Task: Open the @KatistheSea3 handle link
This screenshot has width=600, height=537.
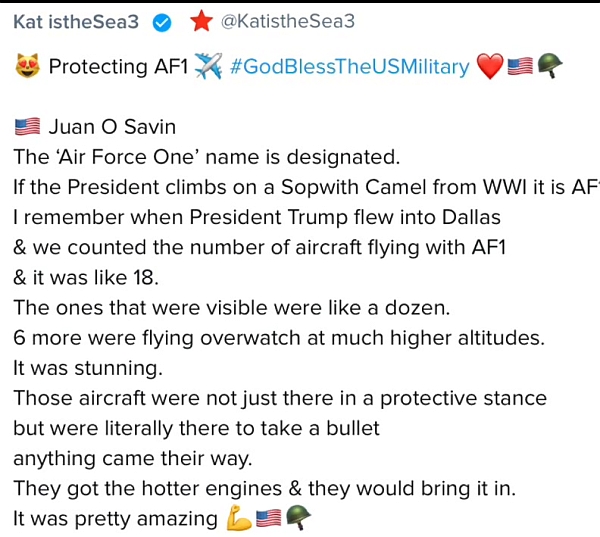Action: click(x=288, y=22)
